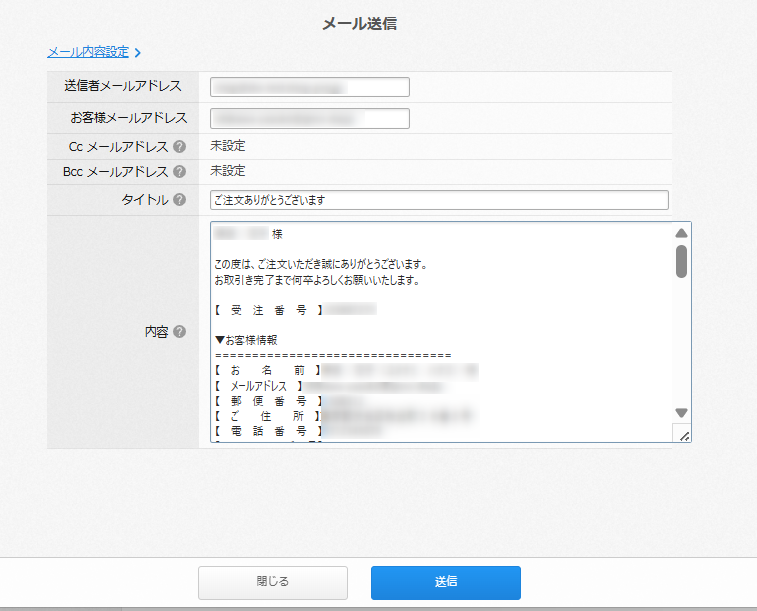The image size is (757, 611).
Task: Click the scroll down arrow of 内容 textarea
Action: [x=681, y=413]
